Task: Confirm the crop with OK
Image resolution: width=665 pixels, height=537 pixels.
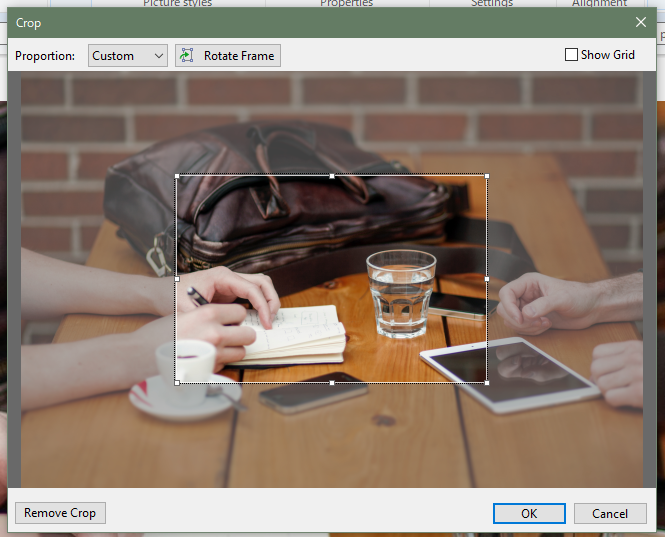Action: click(x=529, y=513)
